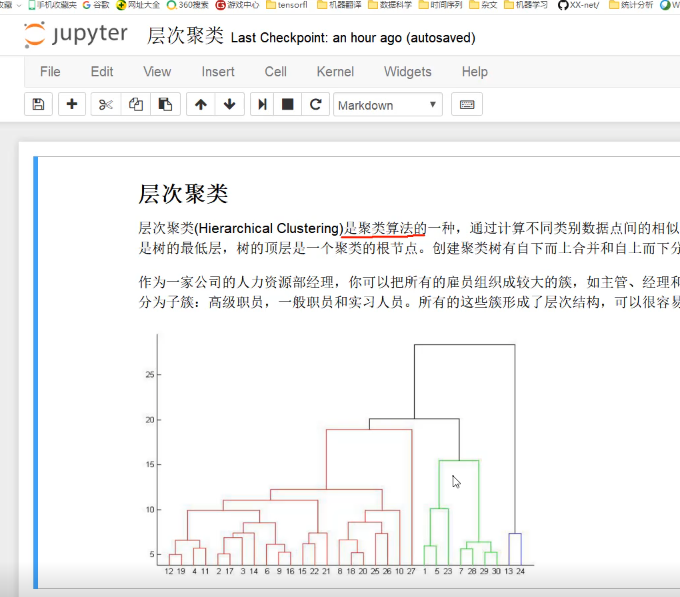Move the selected cell up
The height and width of the screenshot is (597, 680).
click(x=201, y=105)
